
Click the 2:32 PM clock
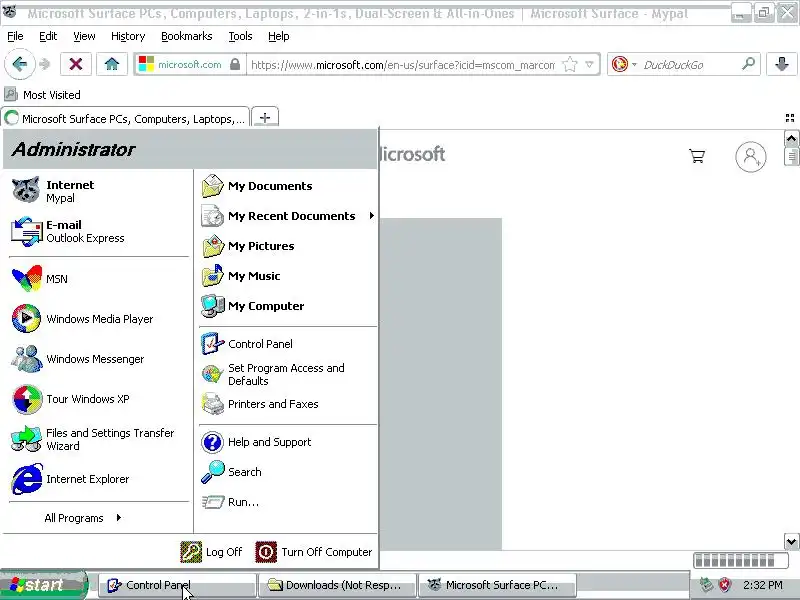click(x=763, y=585)
